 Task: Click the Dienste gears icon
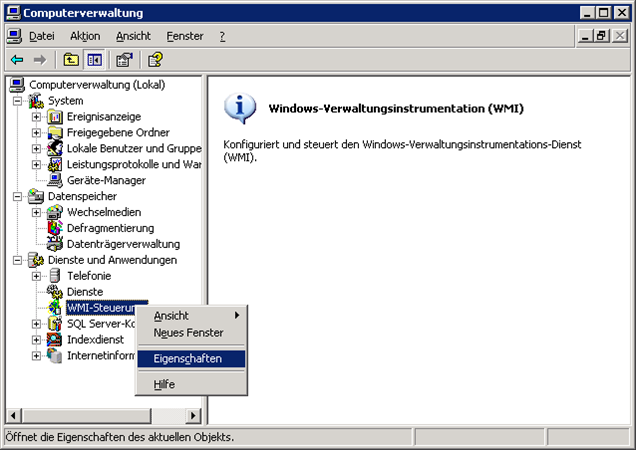(55, 292)
